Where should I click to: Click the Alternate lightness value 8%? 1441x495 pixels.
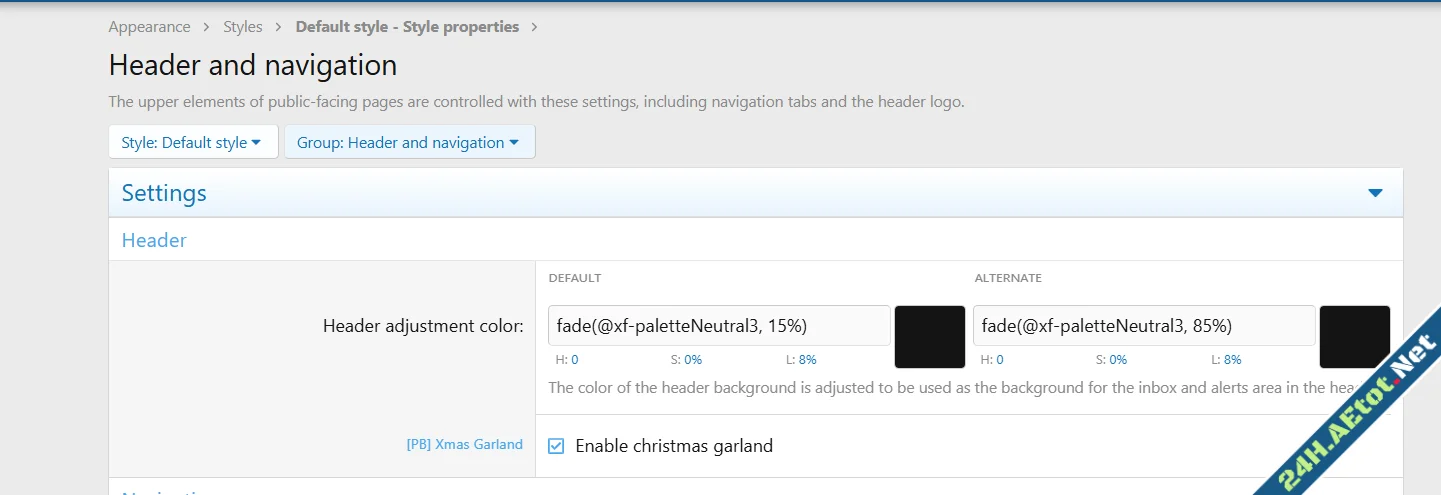coord(1233,360)
